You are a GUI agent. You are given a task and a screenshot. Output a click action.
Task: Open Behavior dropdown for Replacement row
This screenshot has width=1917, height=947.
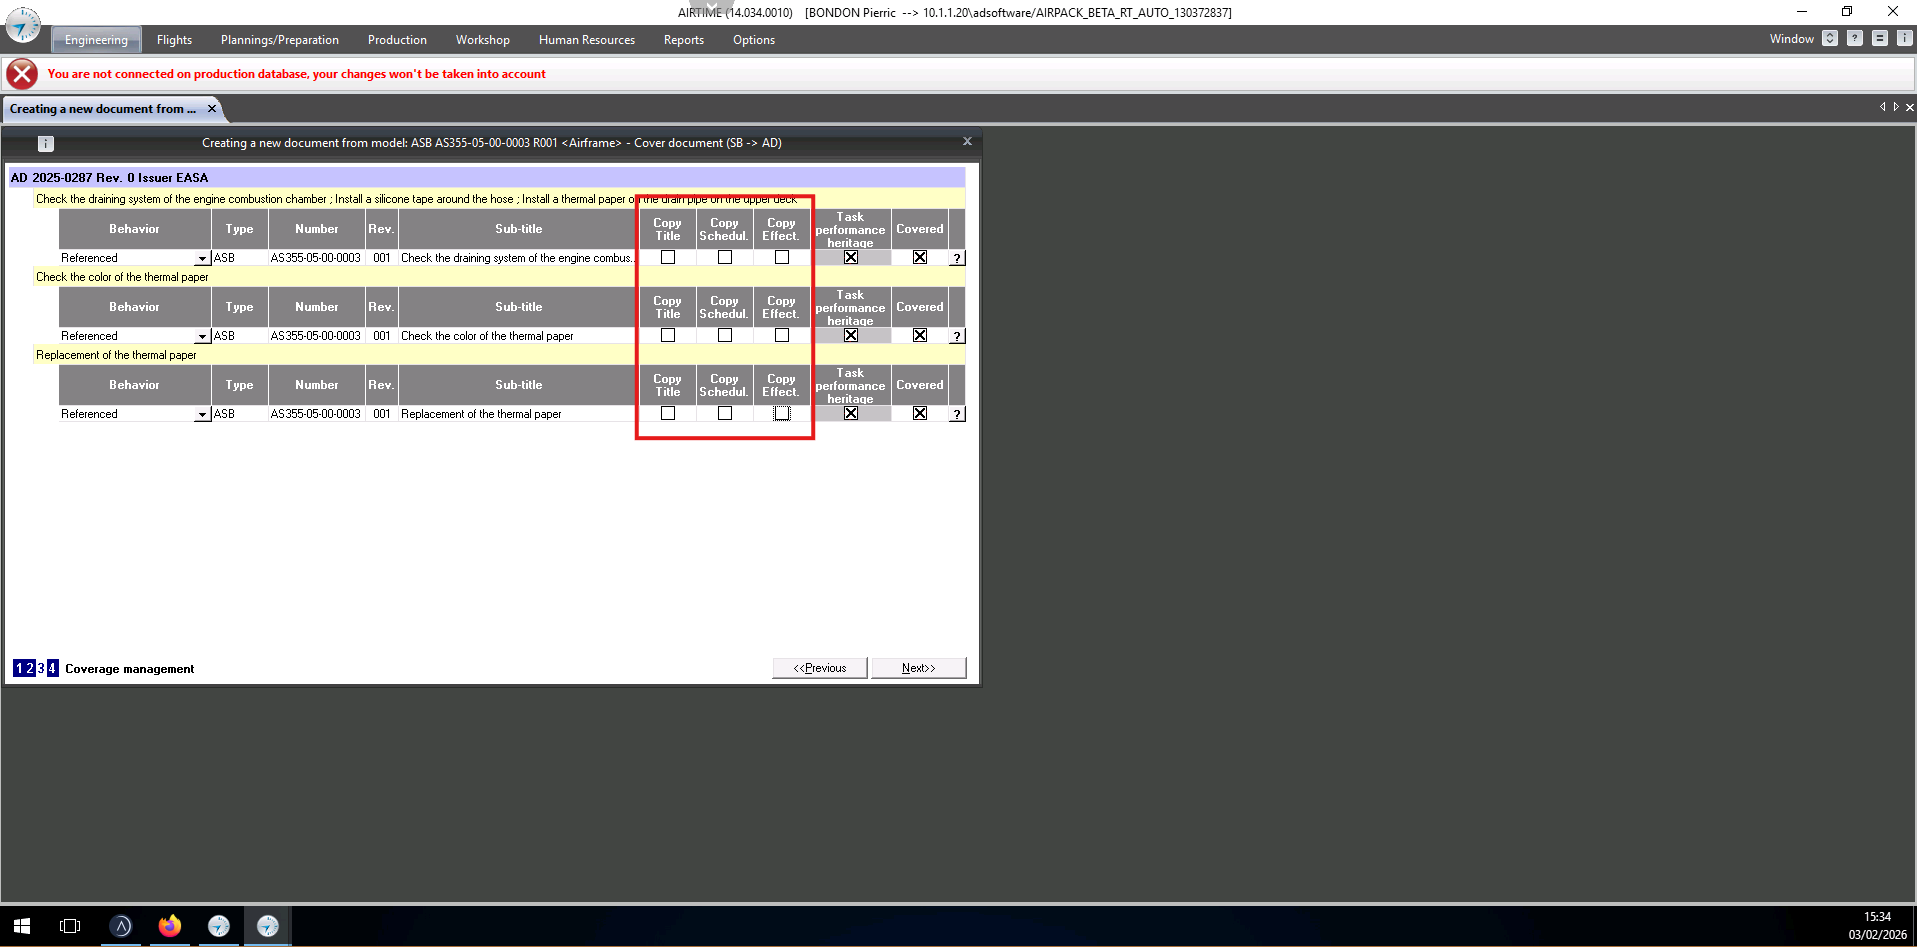[x=202, y=414]
